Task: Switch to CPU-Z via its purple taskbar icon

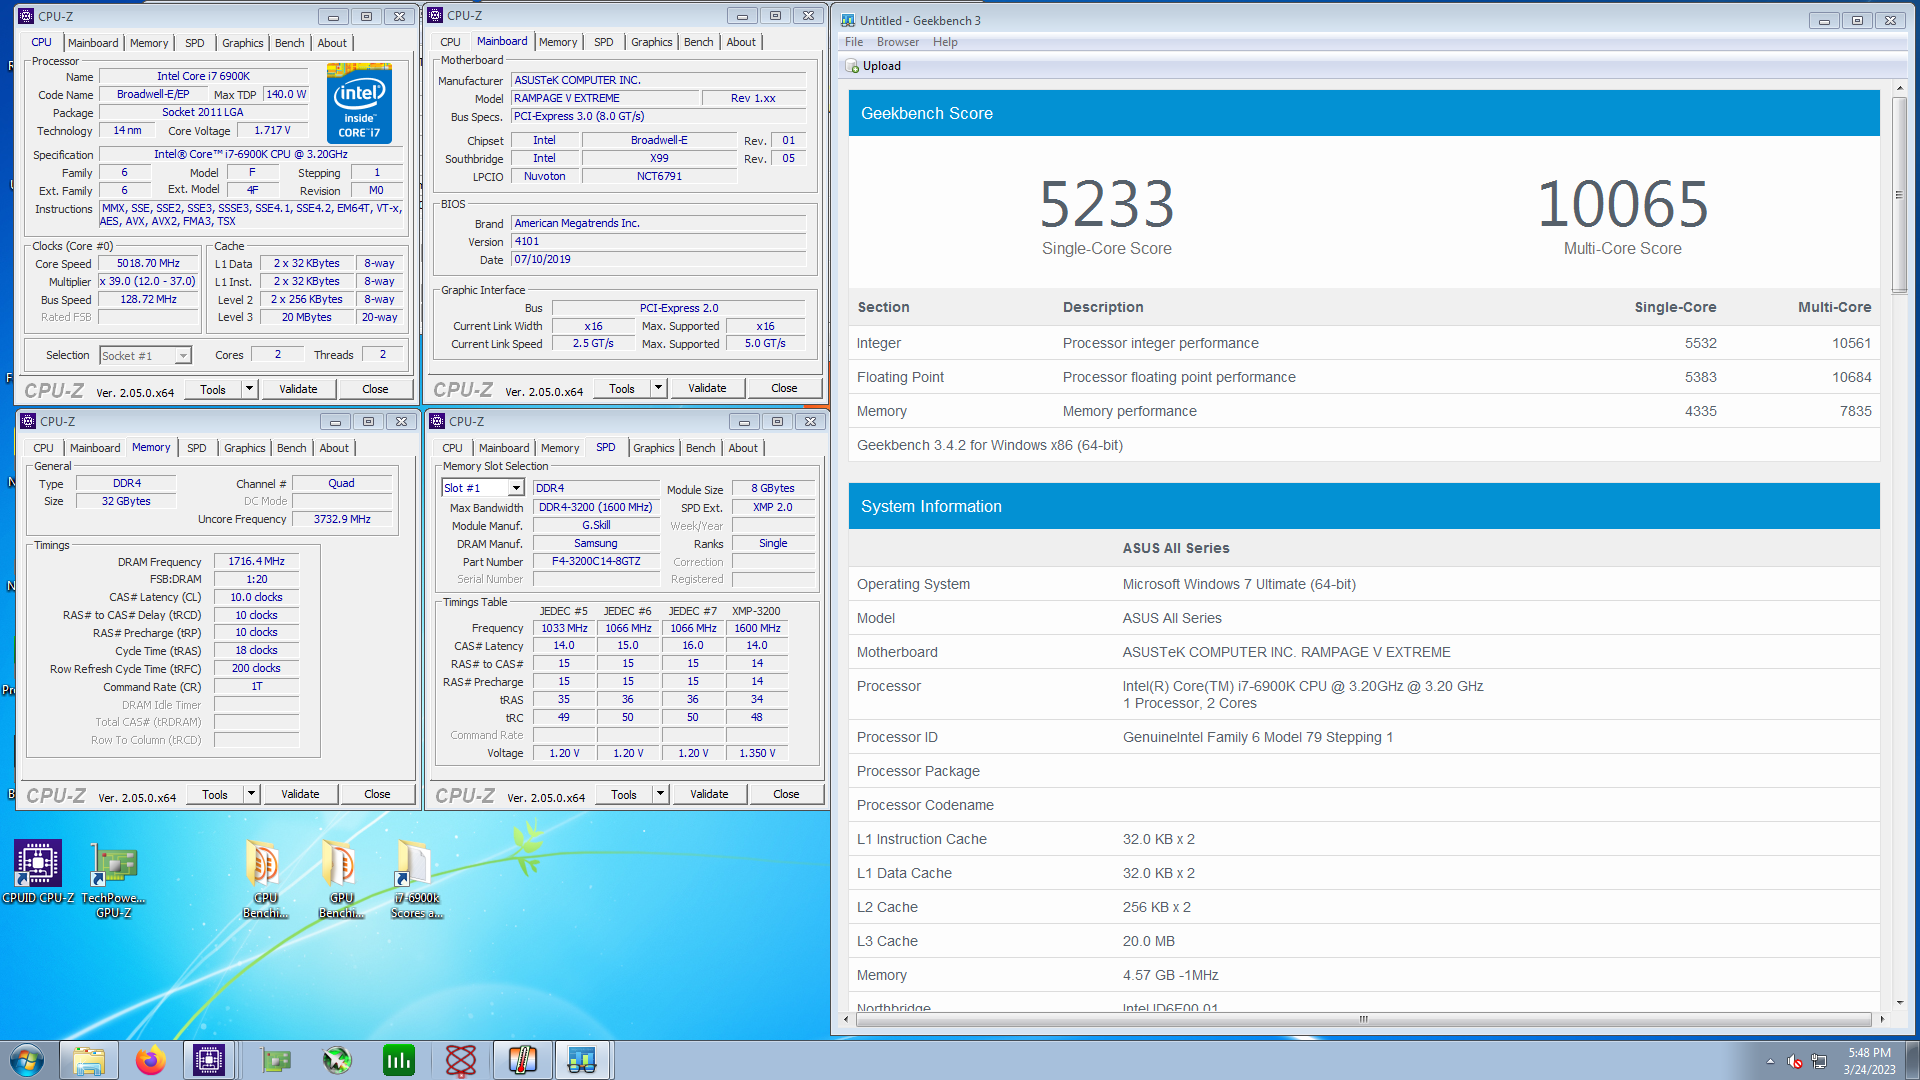Action: tap(209, 1060)
